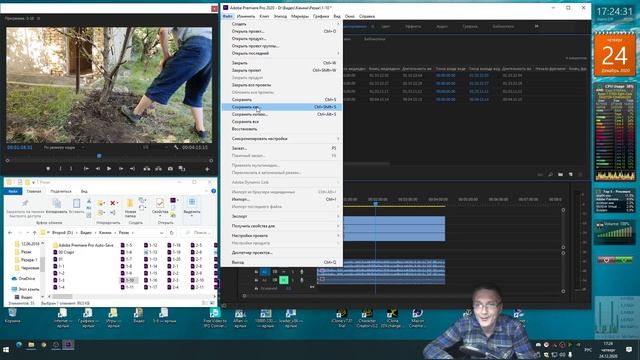This screenshot has width=640, height=360.
Task: Open Explorer address bar history dropdown
Action: (162, 233)
